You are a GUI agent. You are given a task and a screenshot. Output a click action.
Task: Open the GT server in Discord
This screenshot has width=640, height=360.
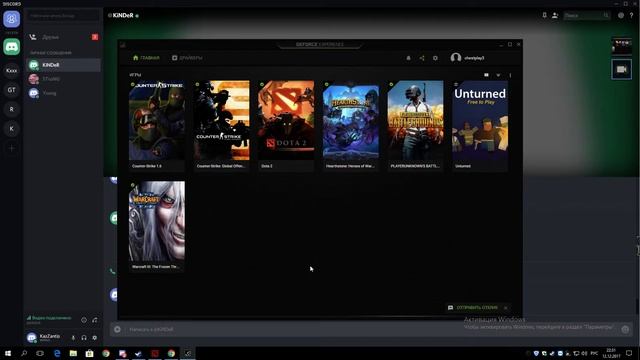pyautogui.click(x=11, y=90)
